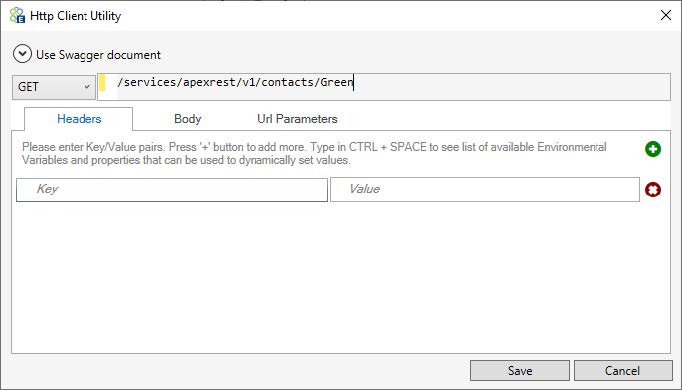Click the dropdown arrow beside GET
Image resolution: width=682 pixels, height=390 pixels.
[87, 87]
